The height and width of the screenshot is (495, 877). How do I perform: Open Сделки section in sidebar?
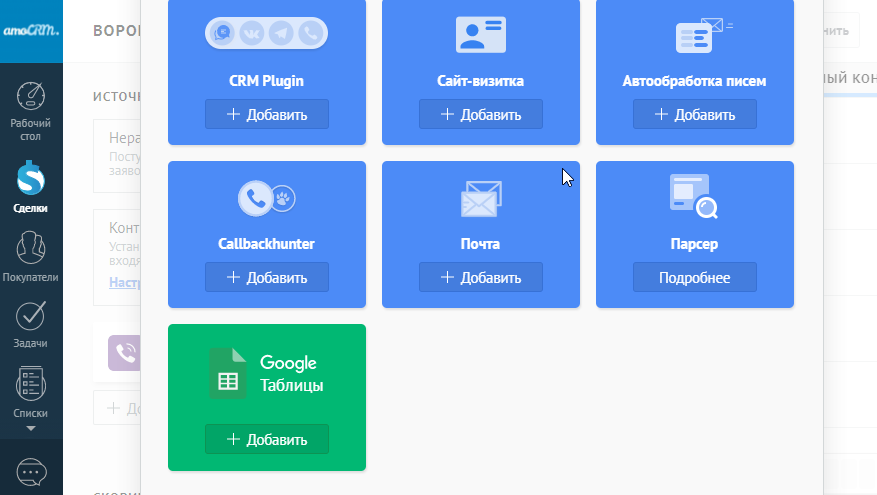click(31, 187)
